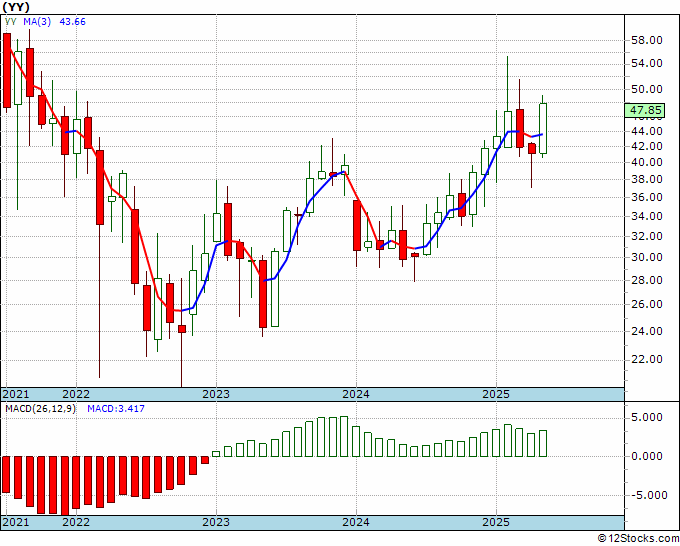Click the MA(3) legend label
This screenshot has height=546, width=680.
37,21
